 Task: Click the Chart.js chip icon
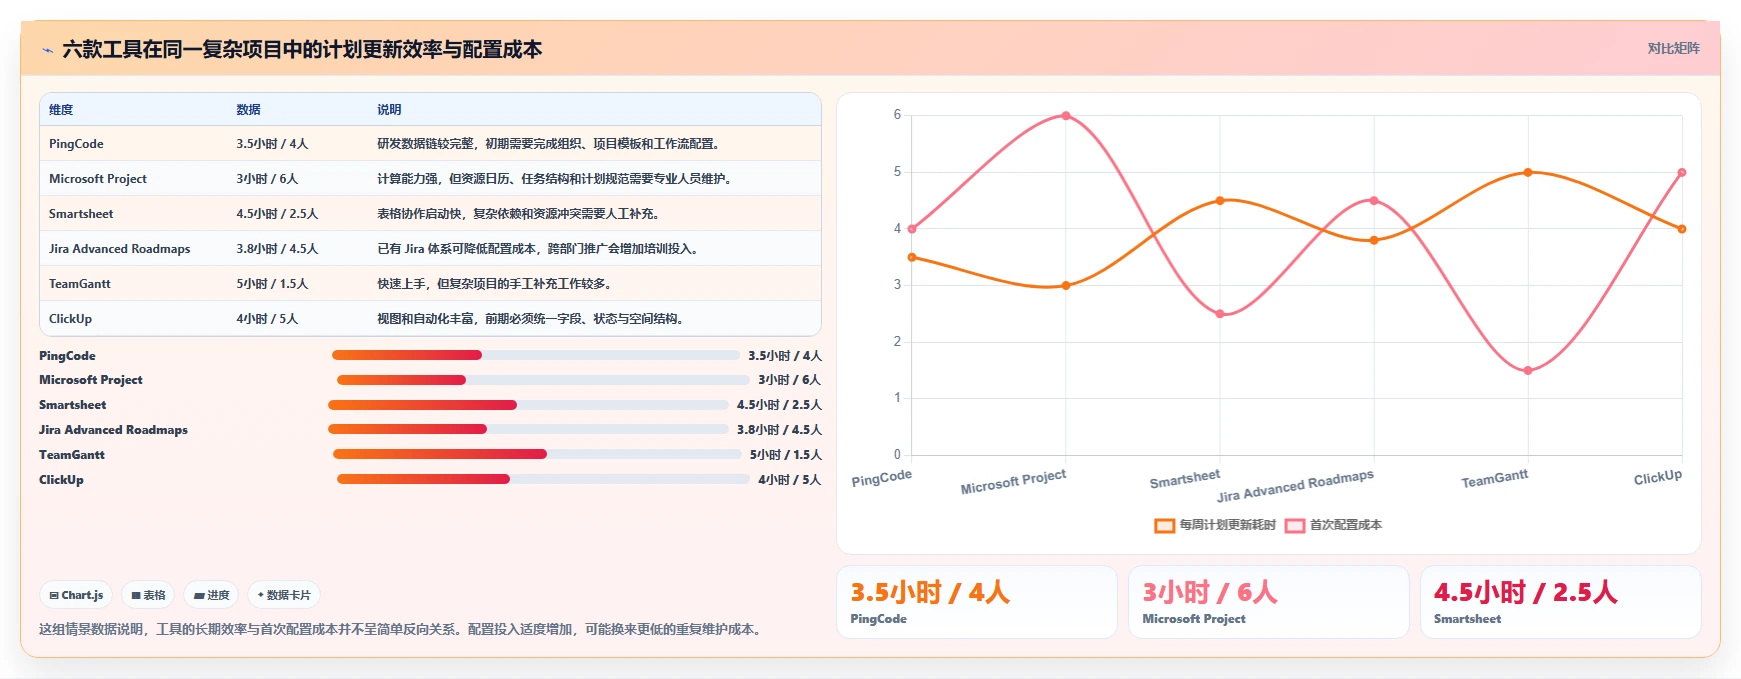(x=54, y=595)
